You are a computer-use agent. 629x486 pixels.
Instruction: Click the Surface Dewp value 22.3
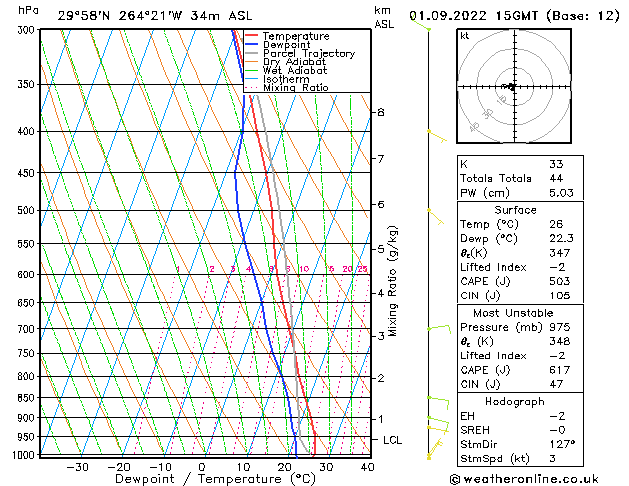[561, 239]
